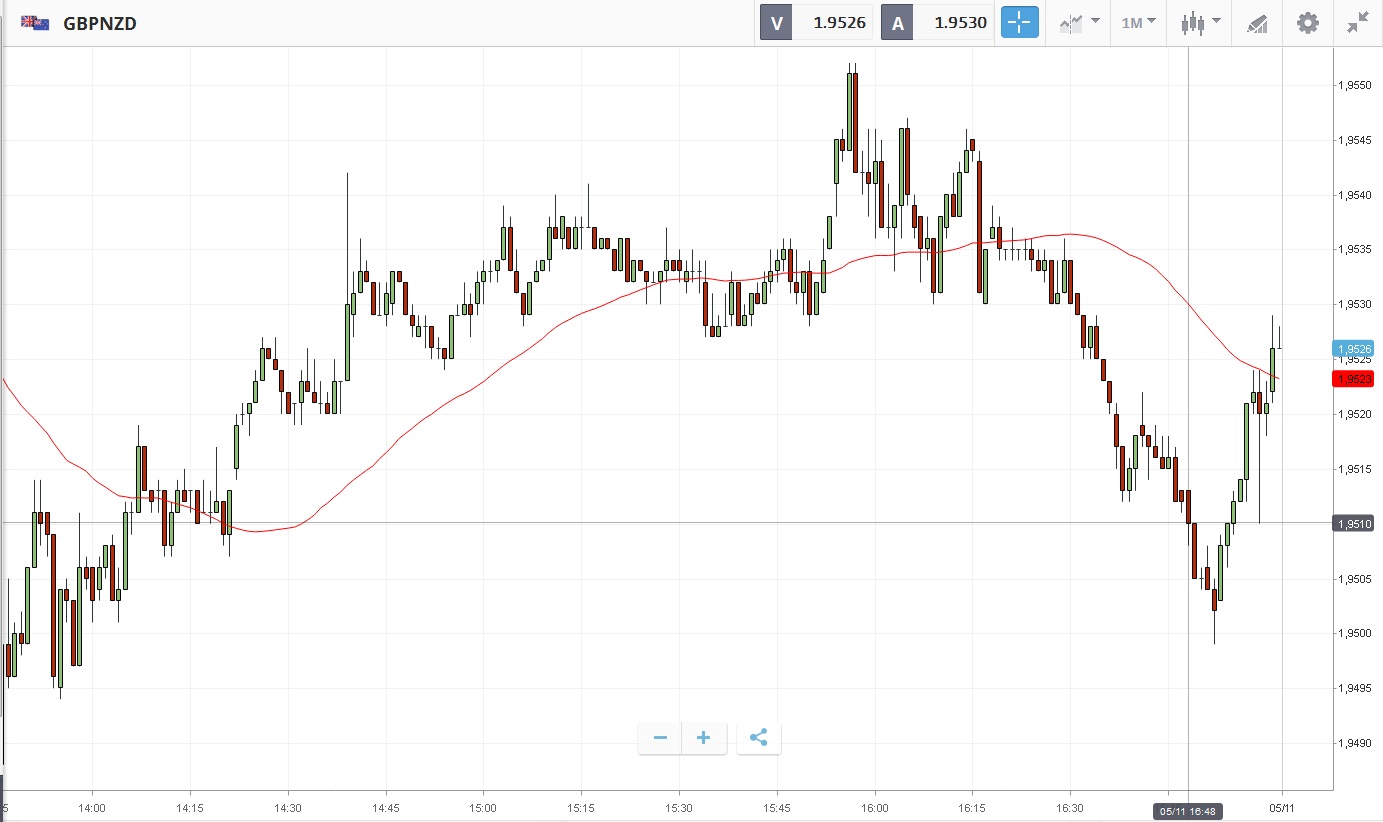Open the compare instruments dropdown

(x=1079, y=23)
